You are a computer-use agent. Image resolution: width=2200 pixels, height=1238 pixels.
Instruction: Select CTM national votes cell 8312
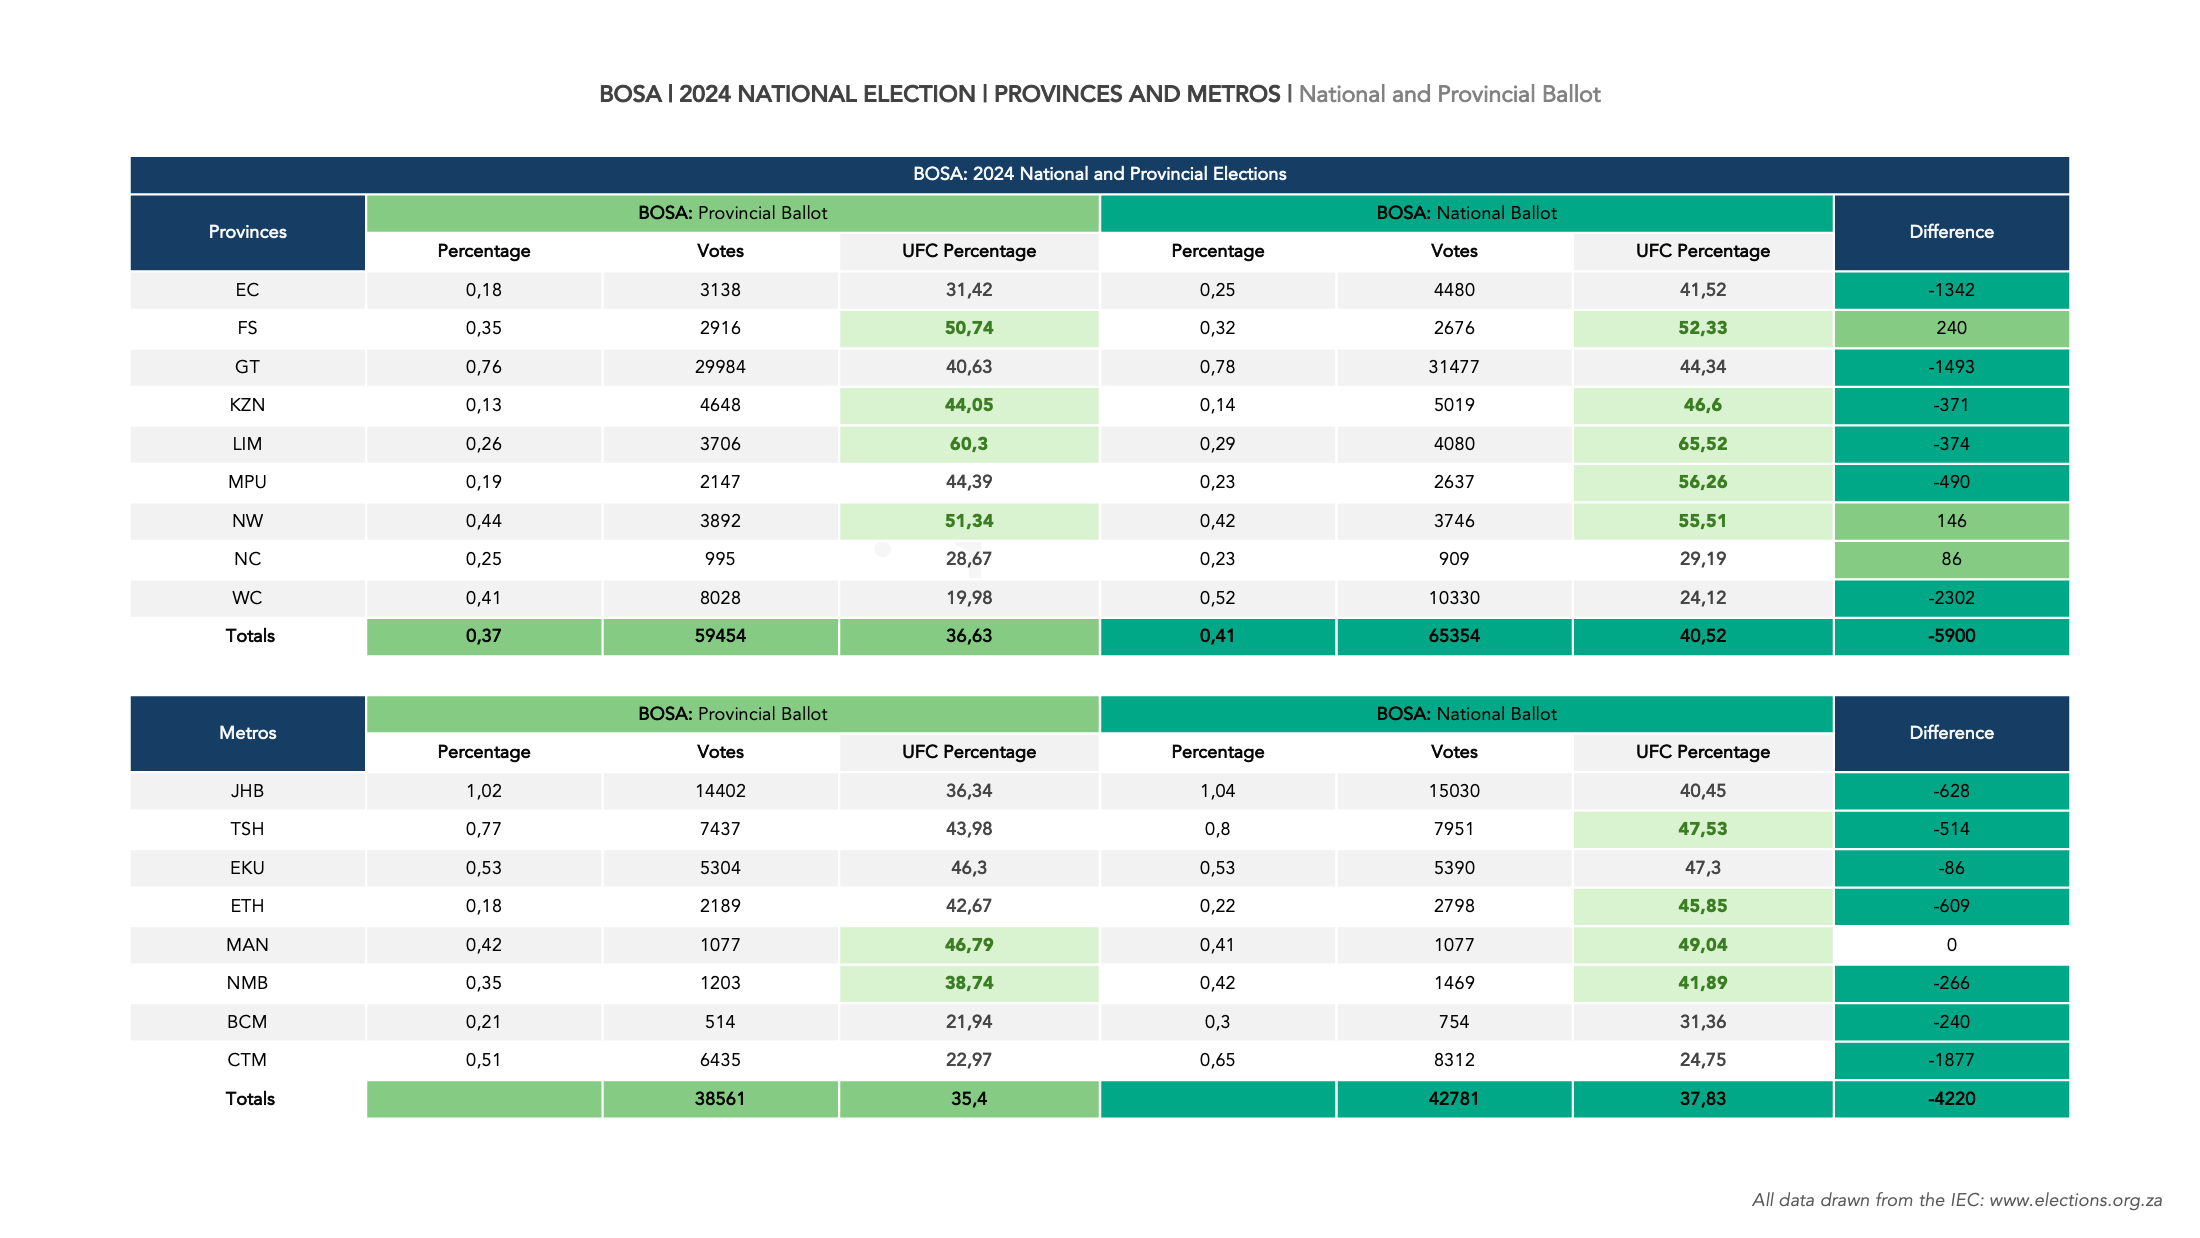click(1453, 1060)
